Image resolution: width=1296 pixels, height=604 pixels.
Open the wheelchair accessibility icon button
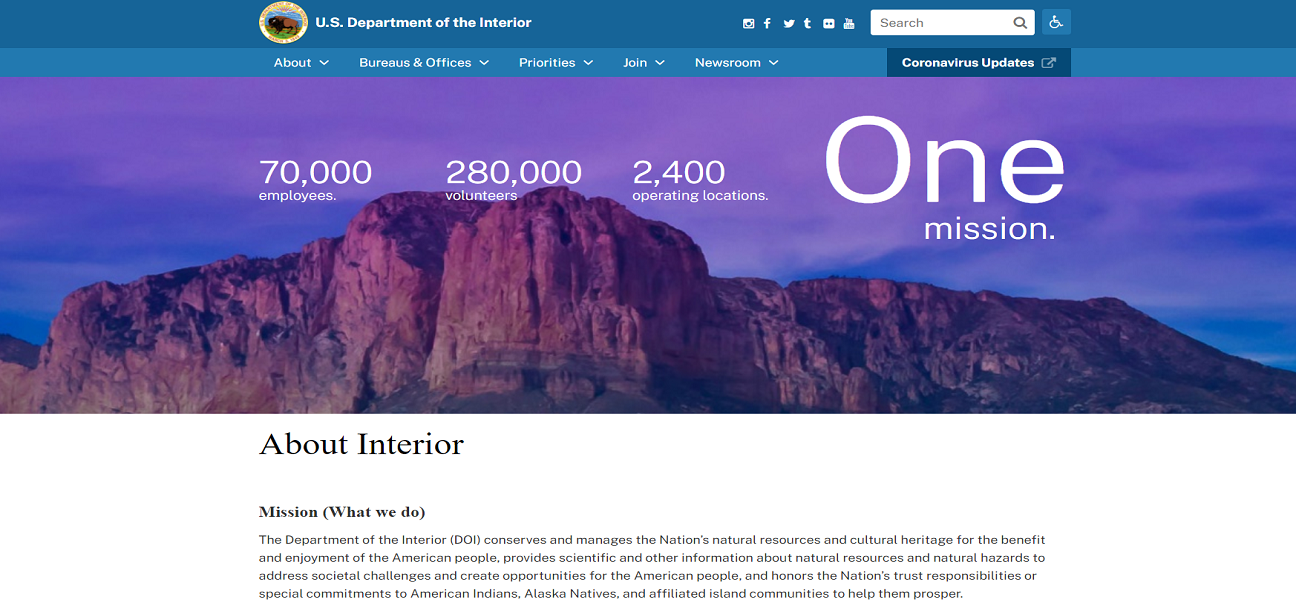coord(1056,22)
